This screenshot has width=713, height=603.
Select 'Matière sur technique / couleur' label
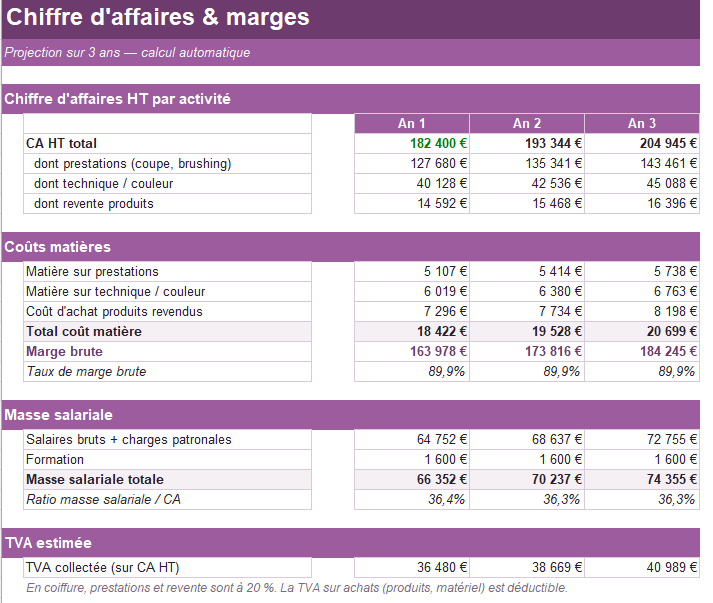tap(167, 291)
